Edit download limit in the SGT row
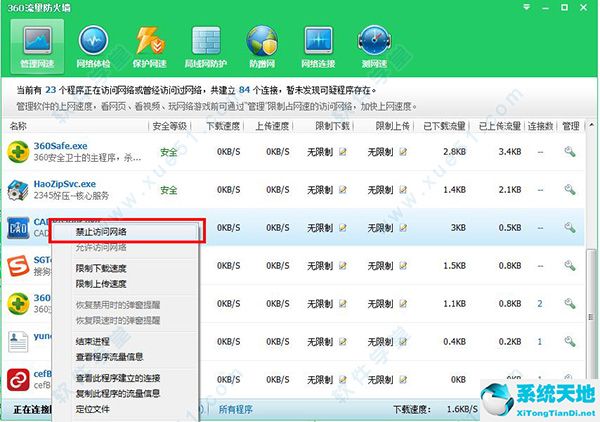This screenshot has width=600, height=422. click(x=343, y=266)
